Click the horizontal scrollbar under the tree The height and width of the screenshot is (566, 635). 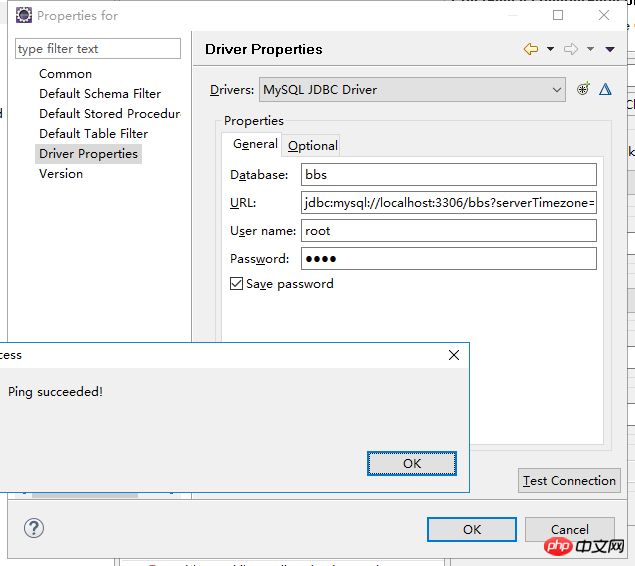coord(85,495)
